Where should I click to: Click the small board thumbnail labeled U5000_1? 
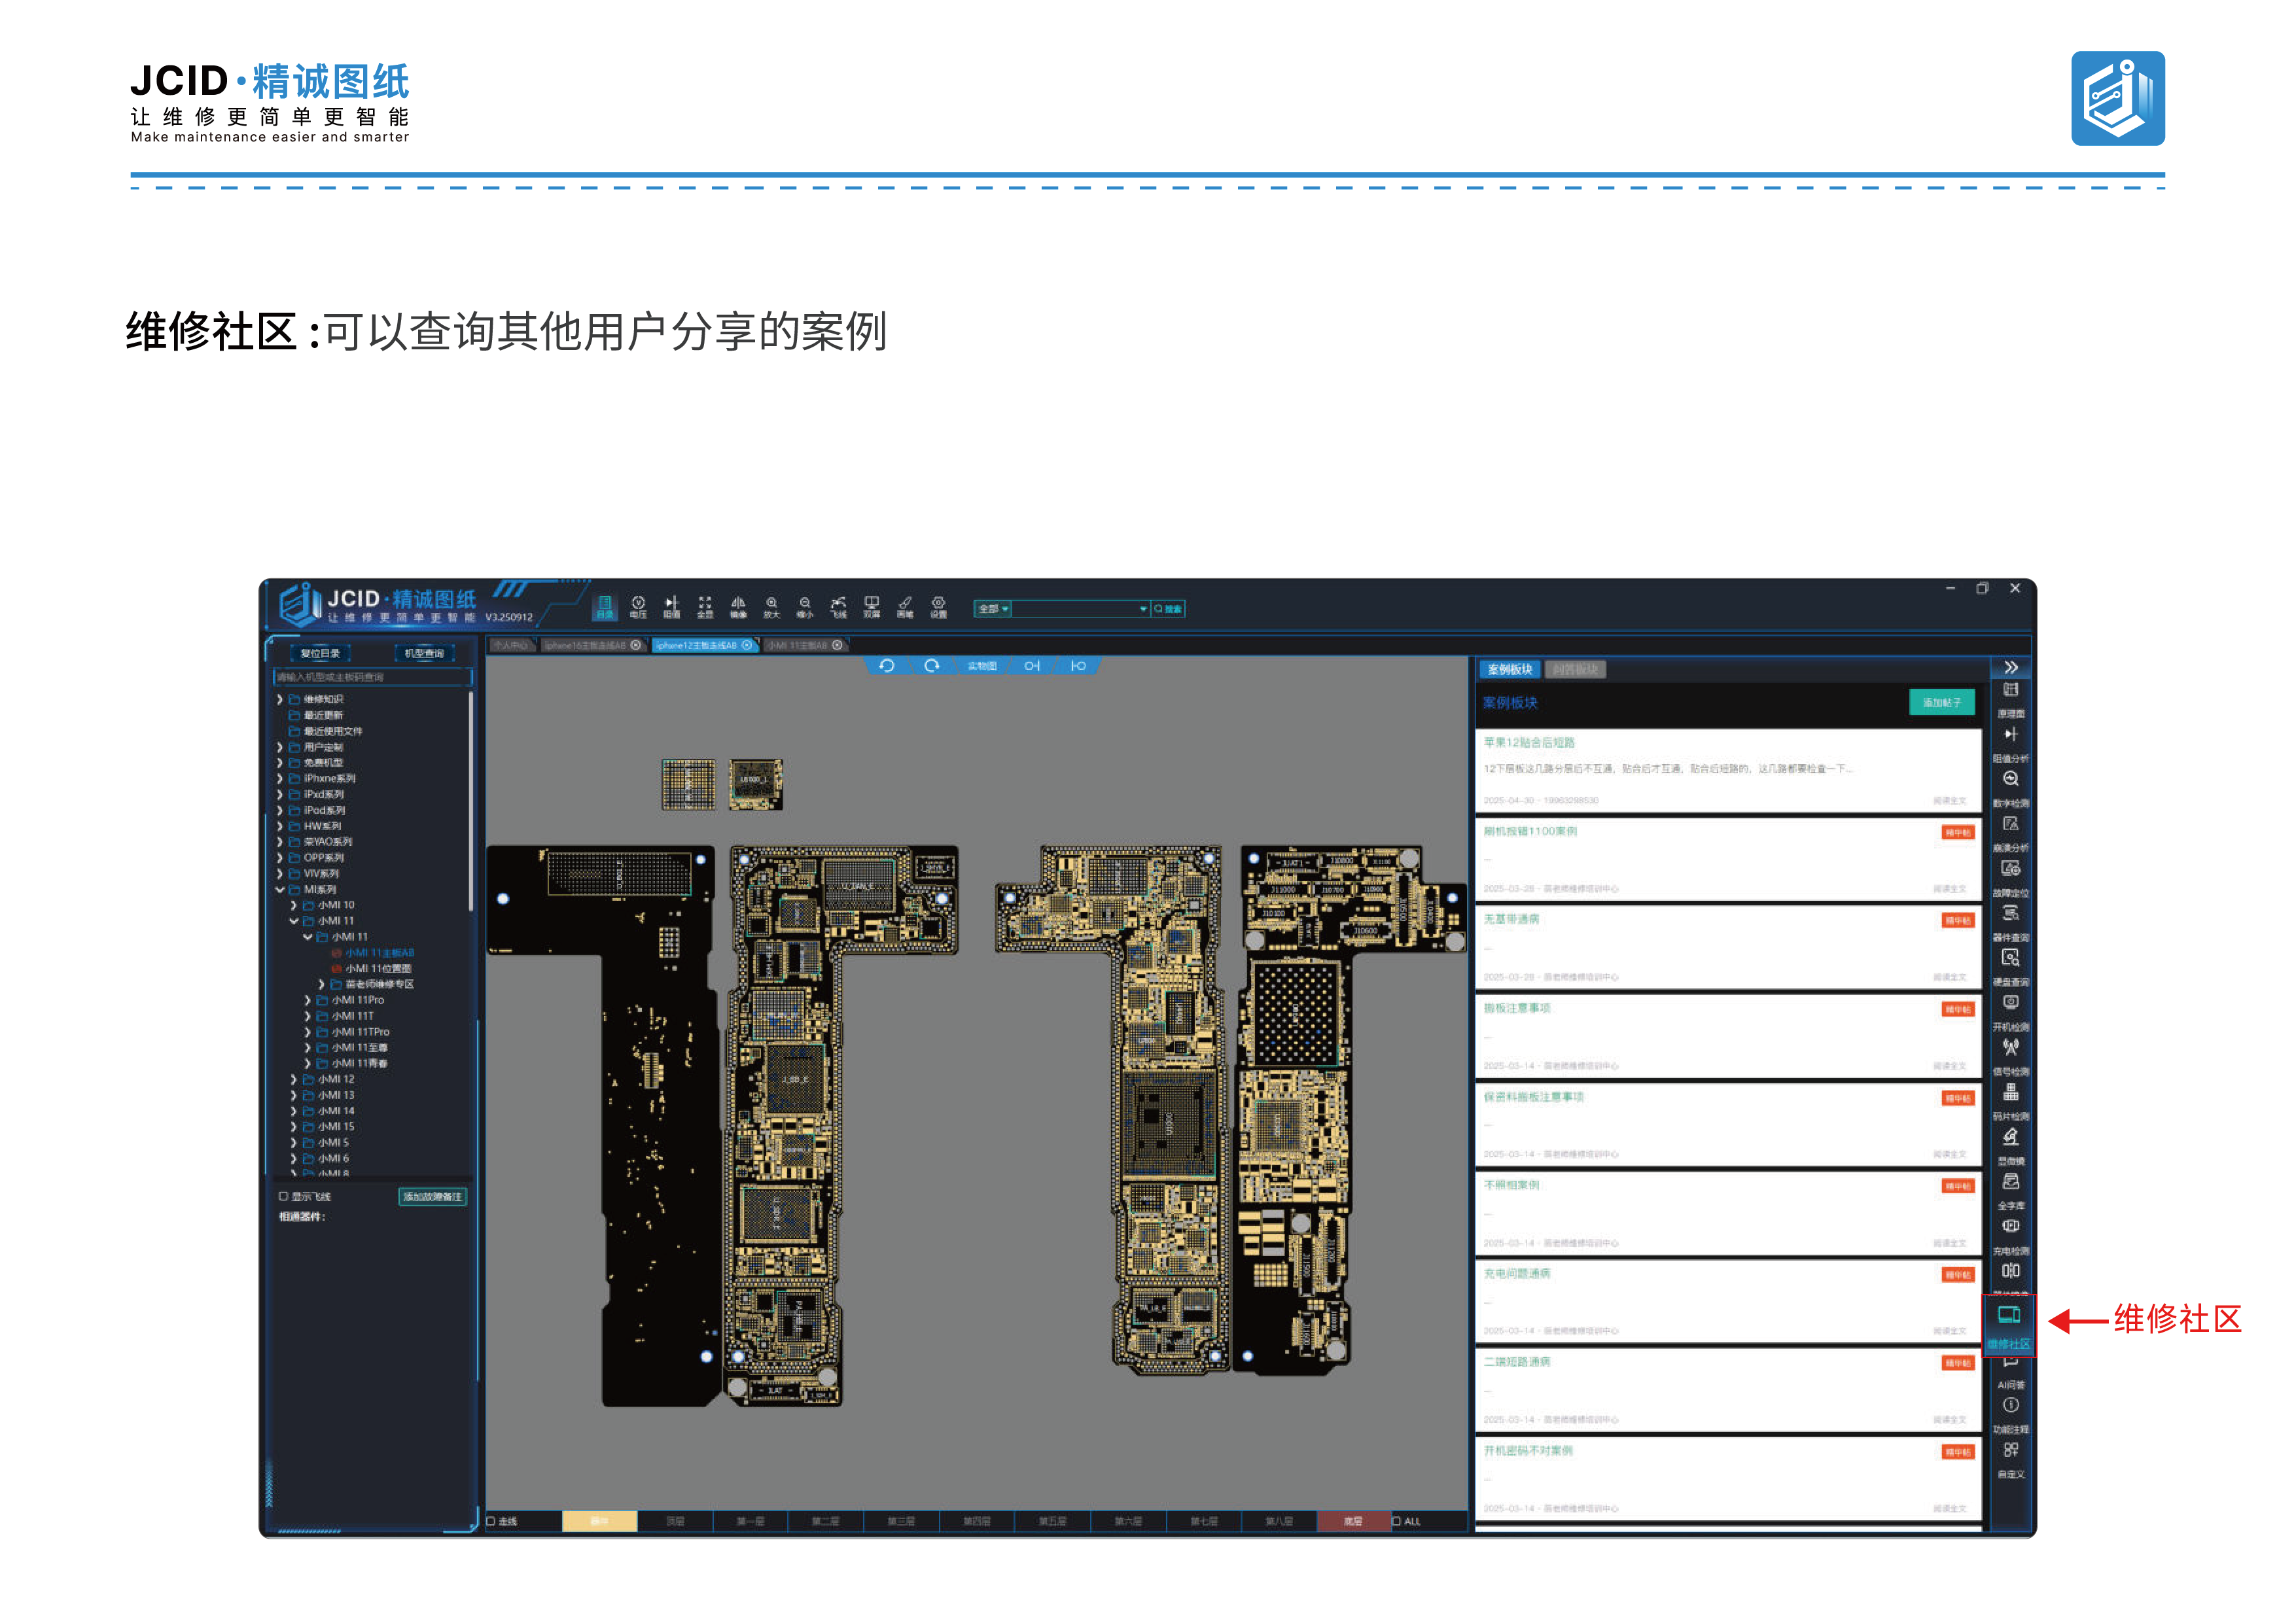coord(755,784)
